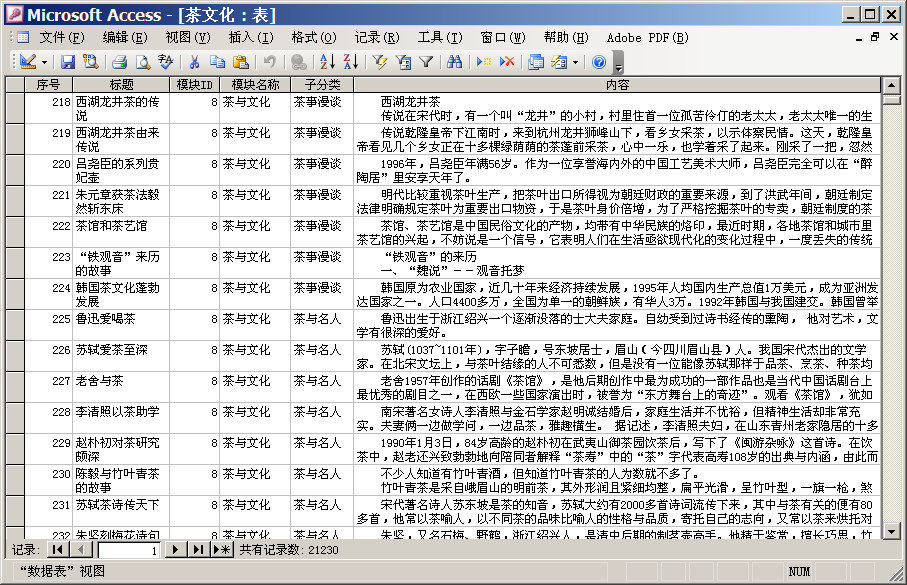This screenshot has width=907, height=585.
Task: Click the Copy icon
Action: [x=217, y=61]
